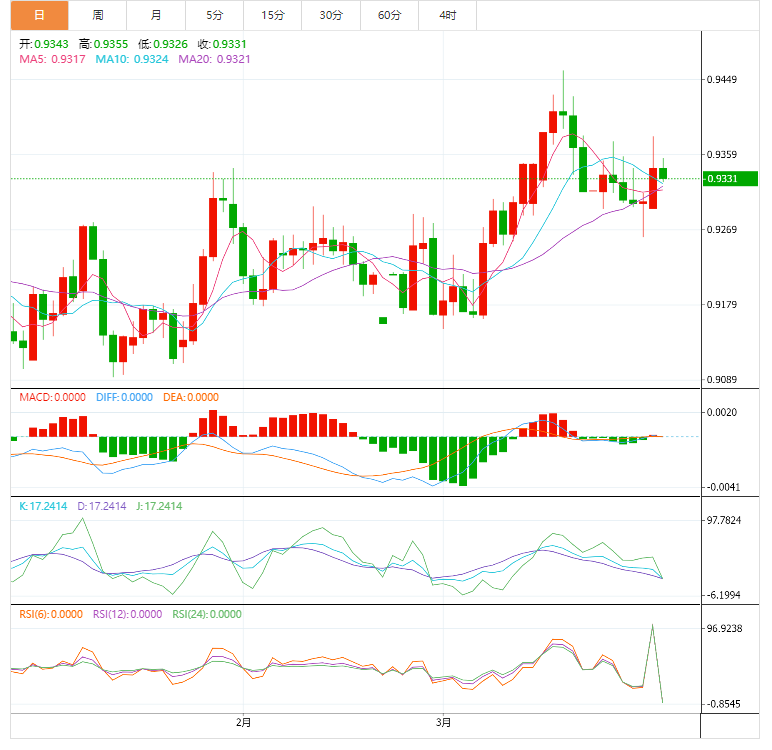Open the 月 monthly chart tab
The image size is (772, 750).
[x=157, y=15]
